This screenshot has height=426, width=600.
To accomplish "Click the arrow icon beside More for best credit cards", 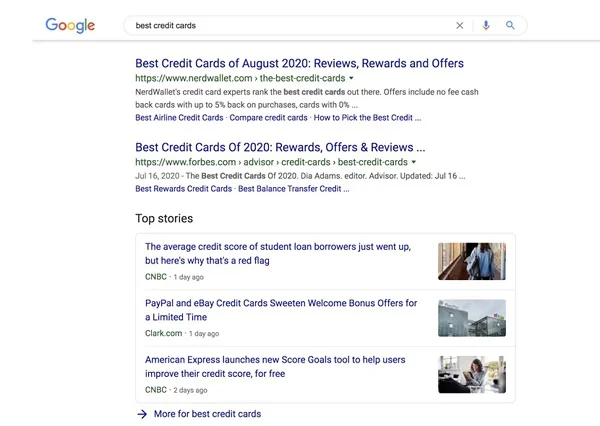I will pyautogui.click(x=142, y=413).
